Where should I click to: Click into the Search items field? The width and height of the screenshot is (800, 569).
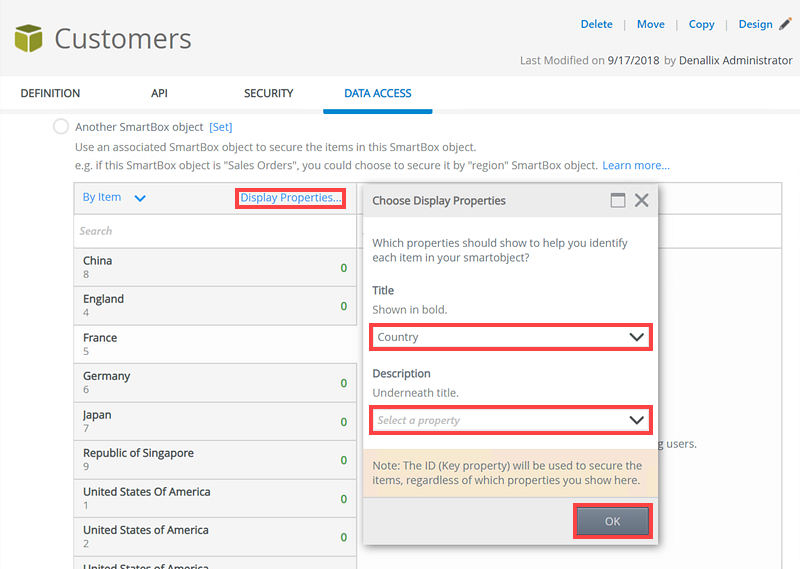pyautogui.click(x=215, y=231)
